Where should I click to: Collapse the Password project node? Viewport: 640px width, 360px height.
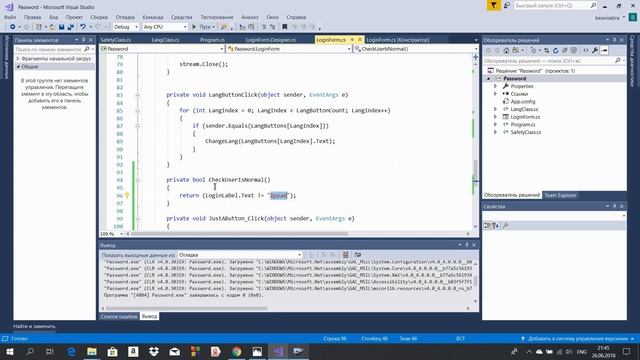tap(489, 78)
